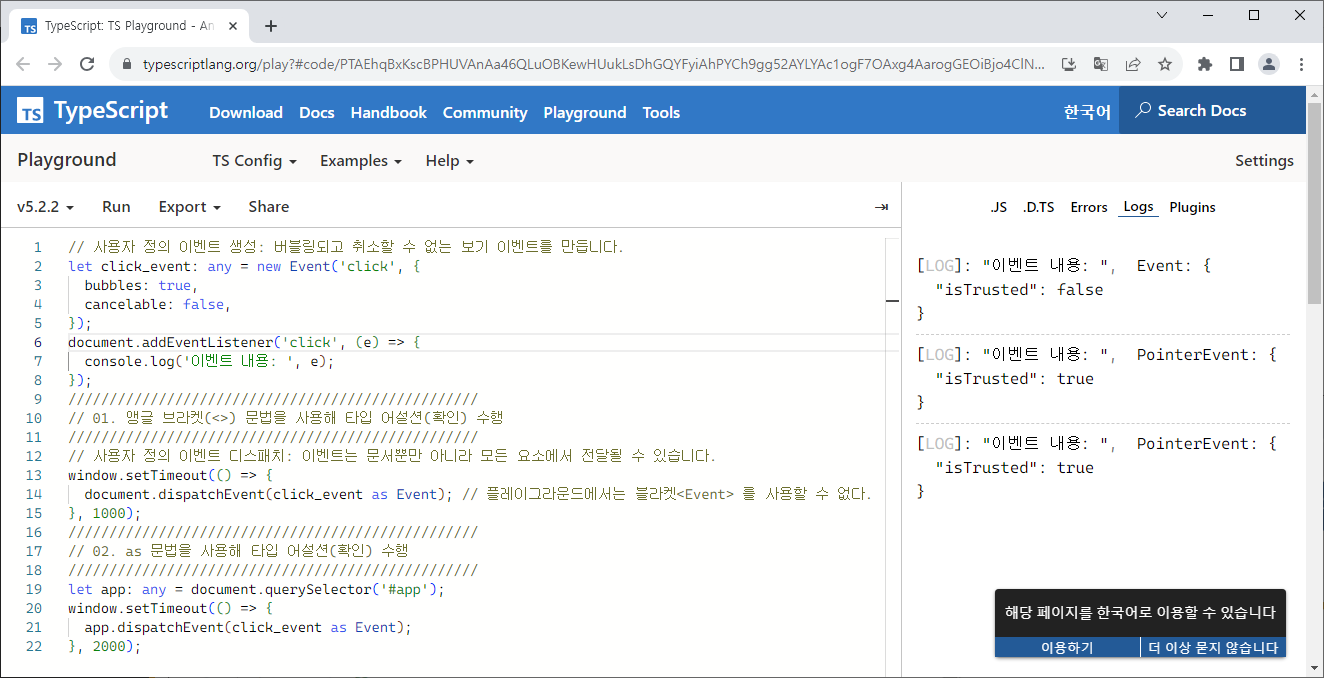Open playground Settings
The height and width of the screenshot is (678, 1324).
1264,161
